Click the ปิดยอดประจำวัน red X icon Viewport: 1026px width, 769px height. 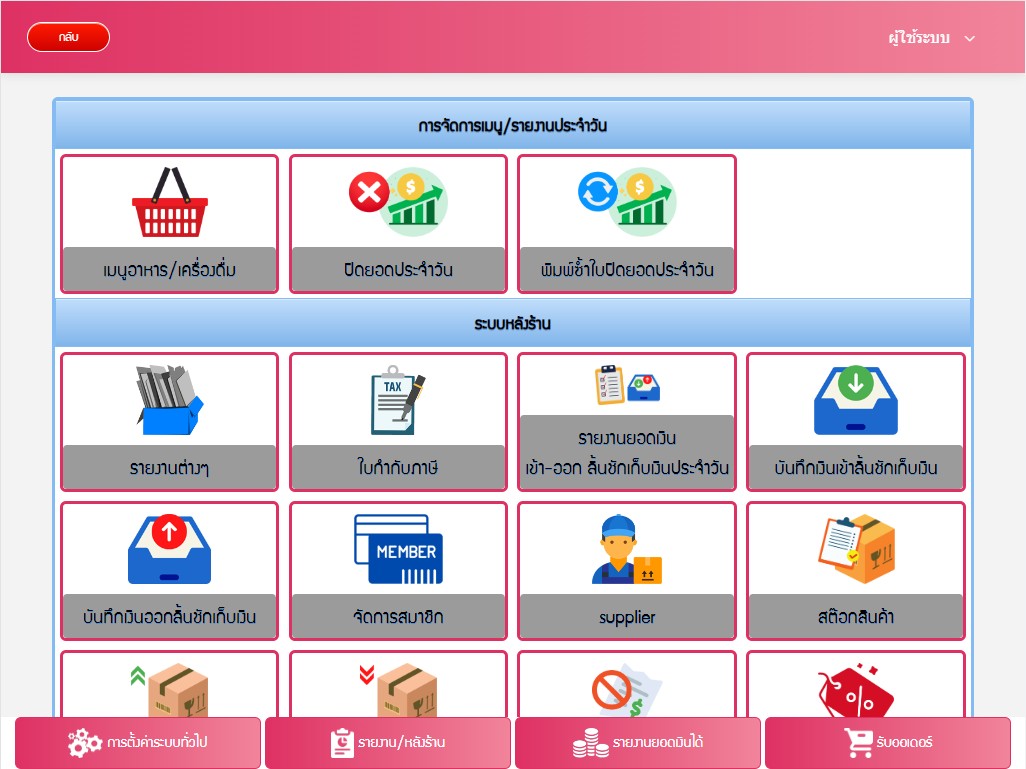pos(369,192)
